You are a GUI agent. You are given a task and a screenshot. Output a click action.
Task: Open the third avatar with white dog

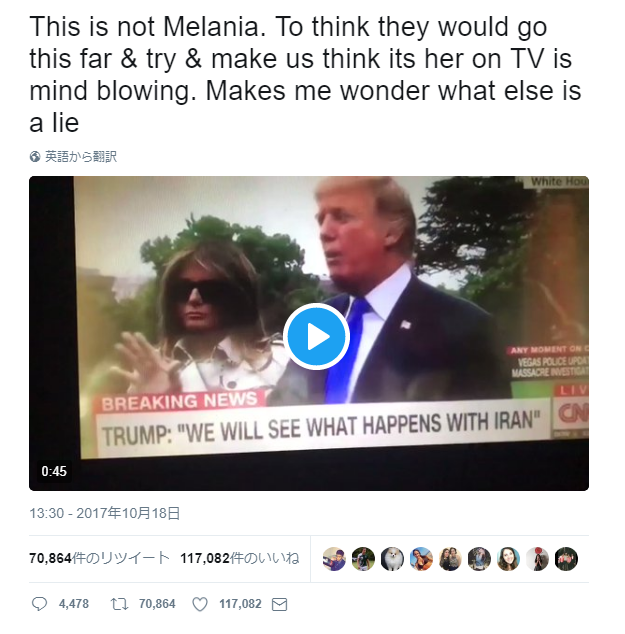[x=392, y=559]
